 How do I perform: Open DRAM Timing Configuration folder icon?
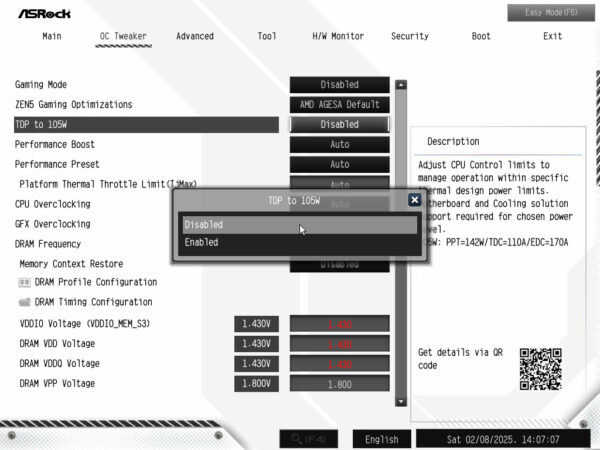[x=26, y=302]
